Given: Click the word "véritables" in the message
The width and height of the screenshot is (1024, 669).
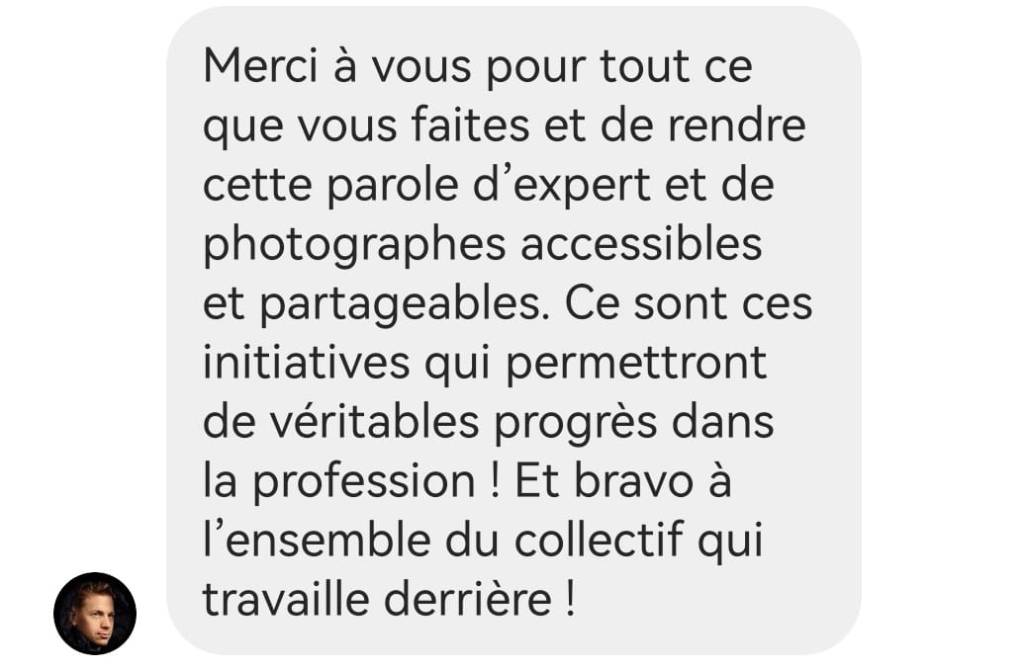Looking at the screenshot, I should coord(375,422).
